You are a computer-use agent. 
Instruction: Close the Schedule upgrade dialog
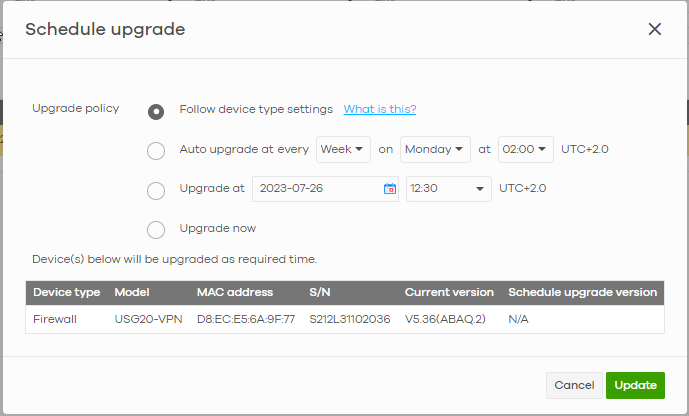(x=655, y=29)
